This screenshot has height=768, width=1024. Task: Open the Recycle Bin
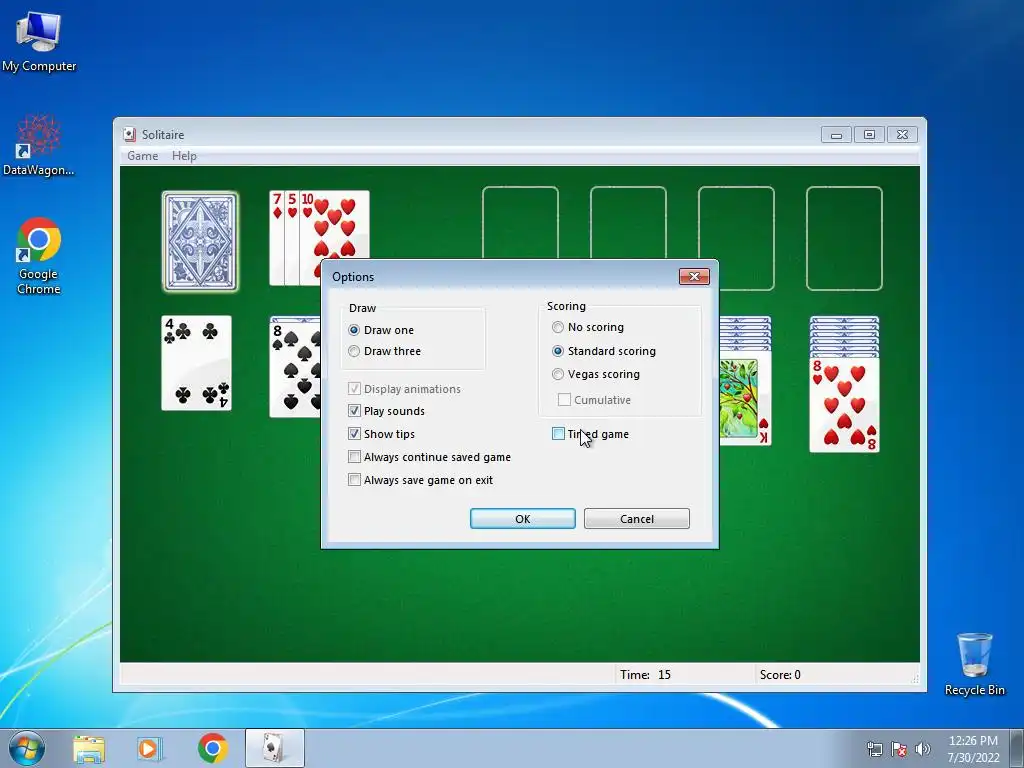click(x=974, y=664)
